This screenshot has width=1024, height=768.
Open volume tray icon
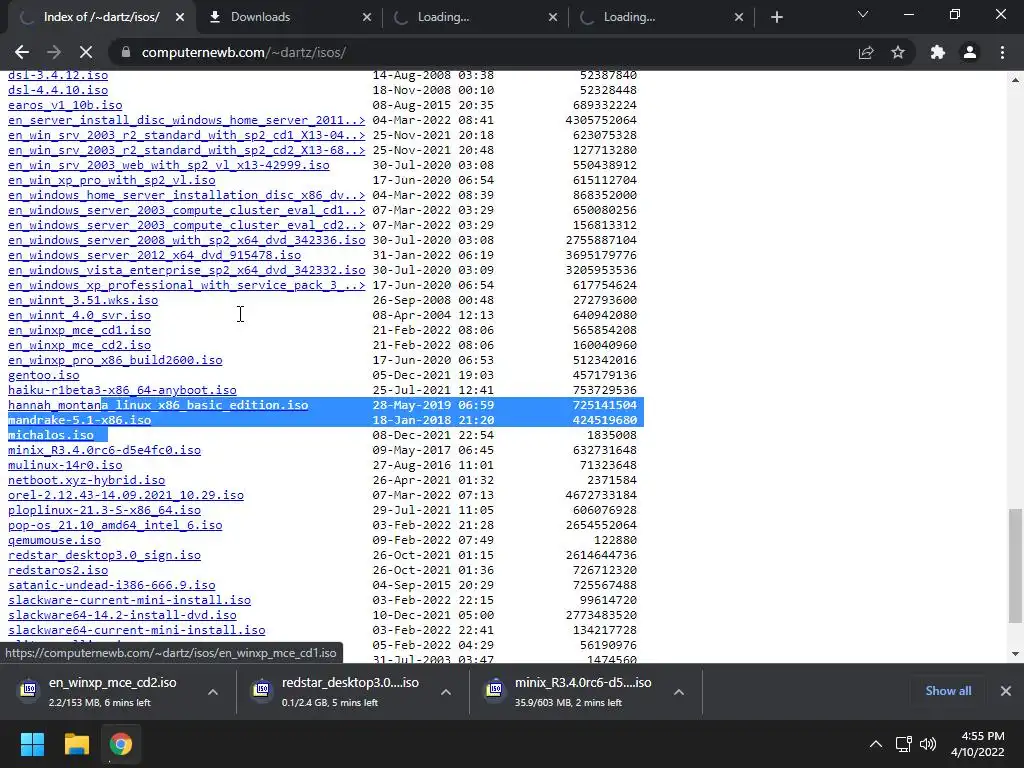point(927,744)
